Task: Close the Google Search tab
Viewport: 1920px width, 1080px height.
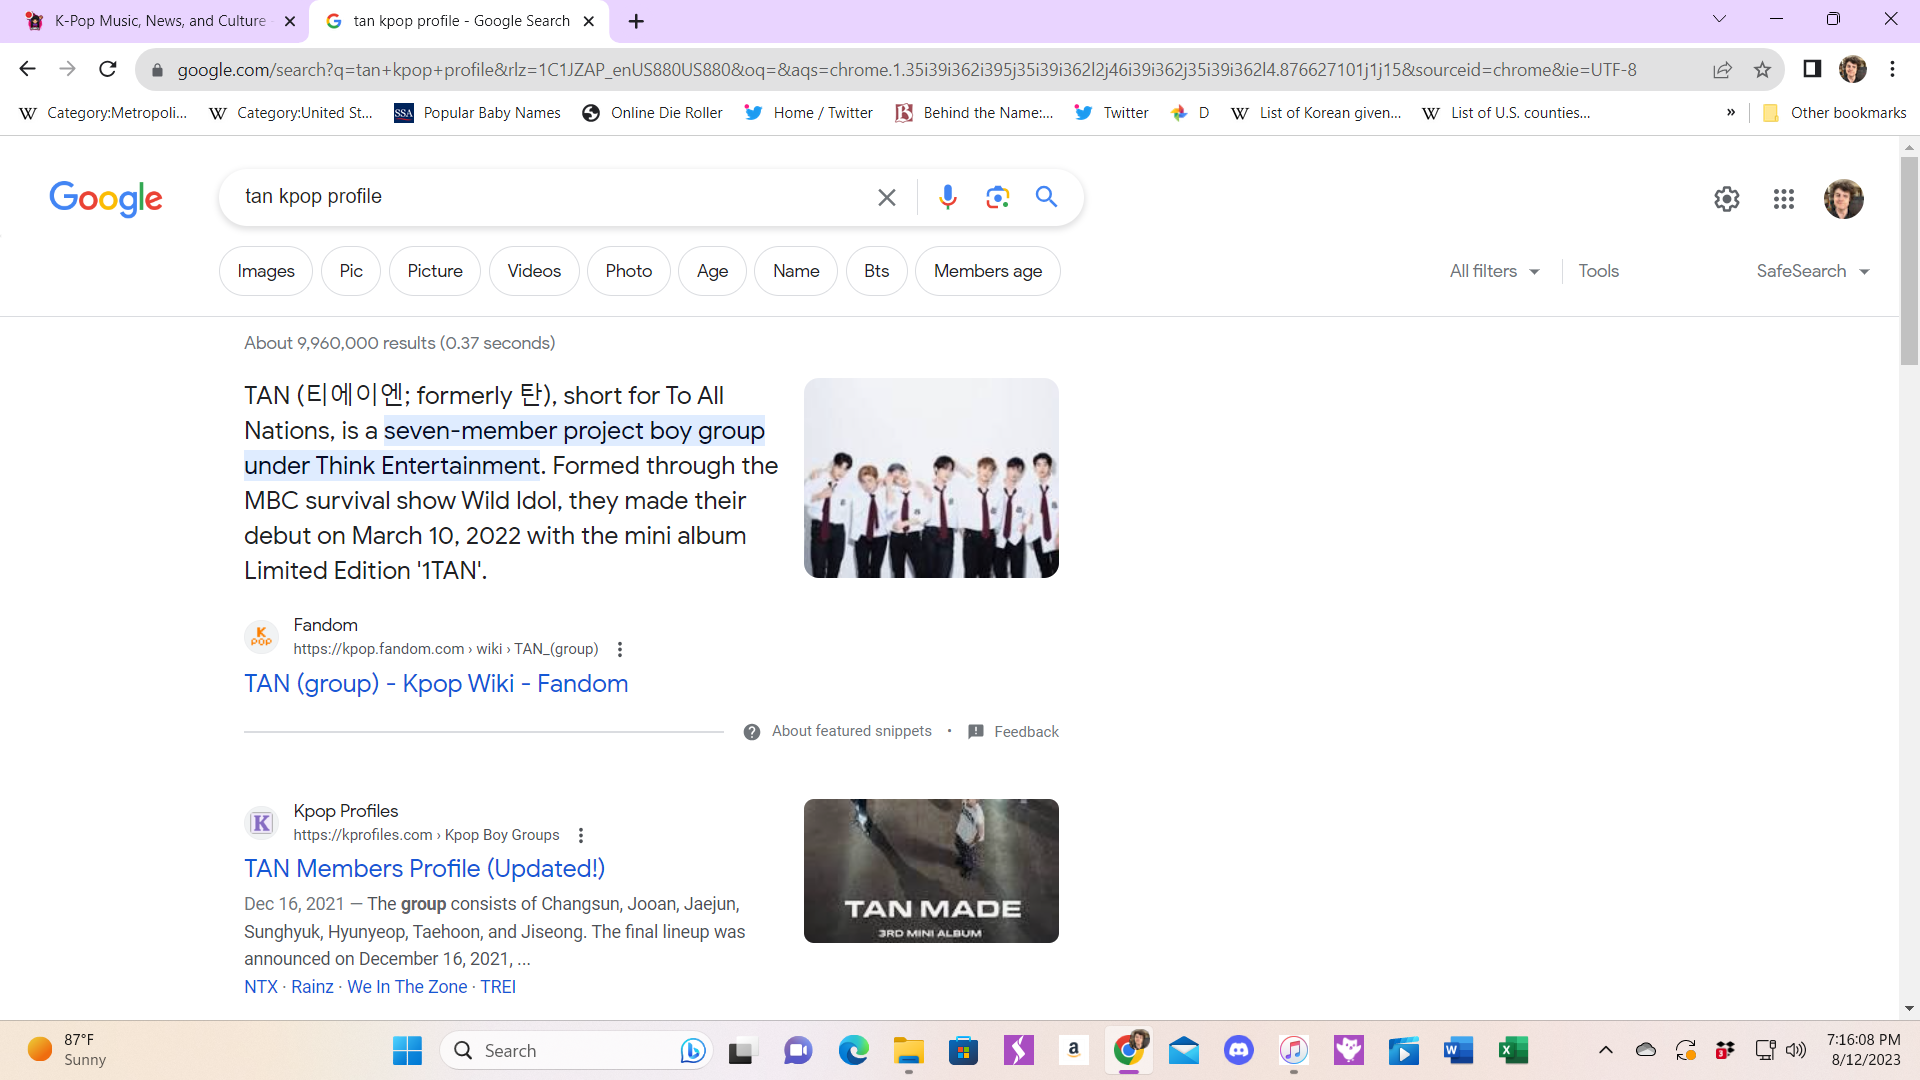Action: (589, 21)
